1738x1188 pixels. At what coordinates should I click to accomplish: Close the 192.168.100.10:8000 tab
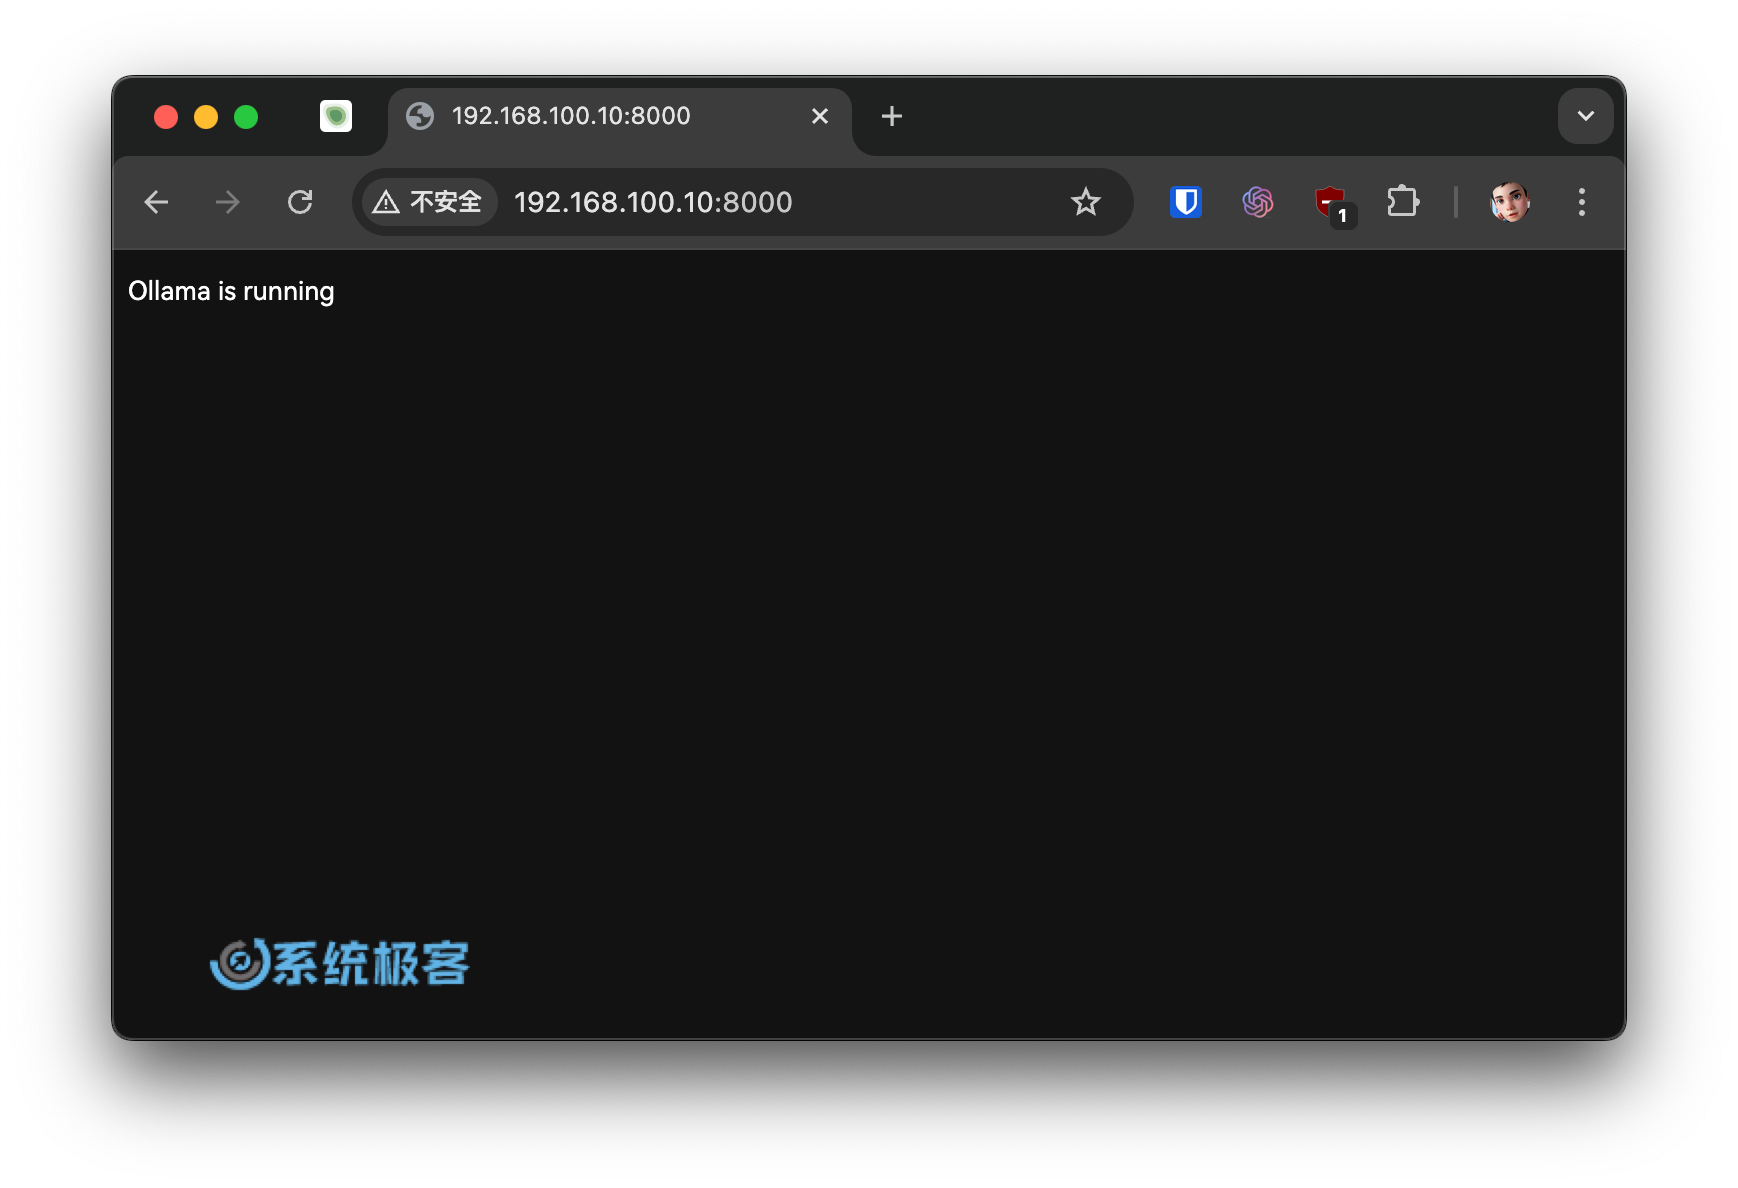point(820,117)
